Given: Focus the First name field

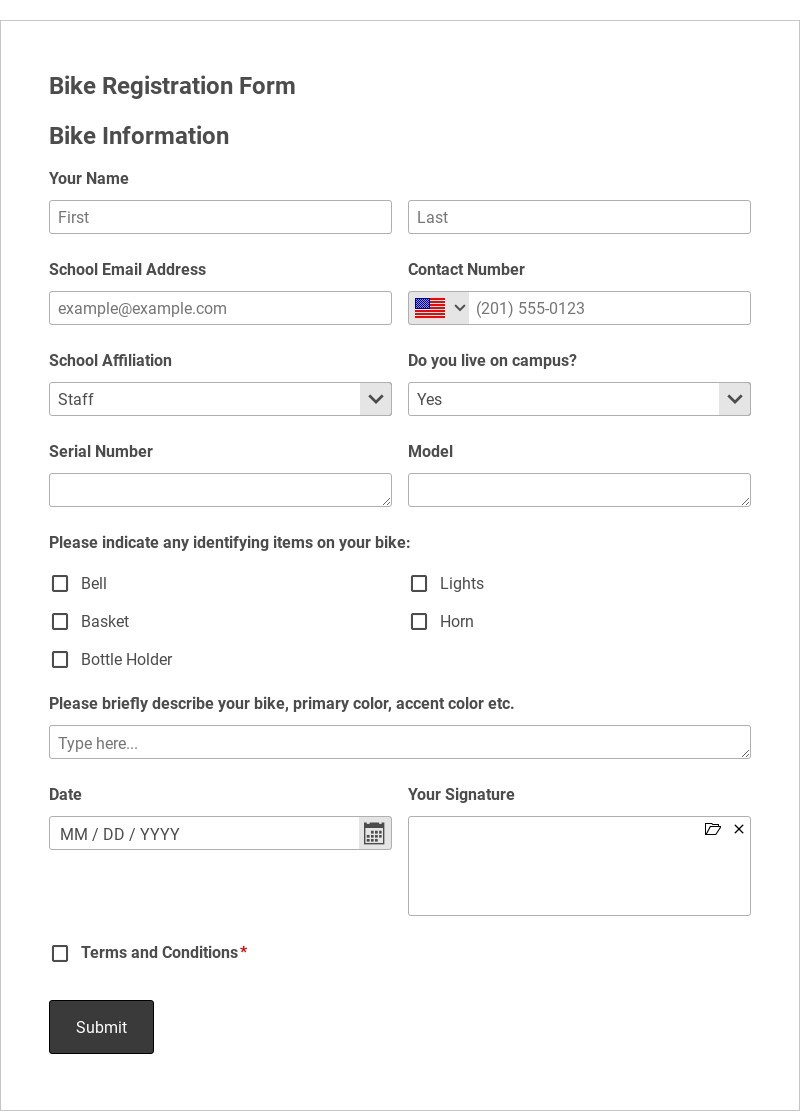Looking at the screenshot, I should tap(220, 217).
